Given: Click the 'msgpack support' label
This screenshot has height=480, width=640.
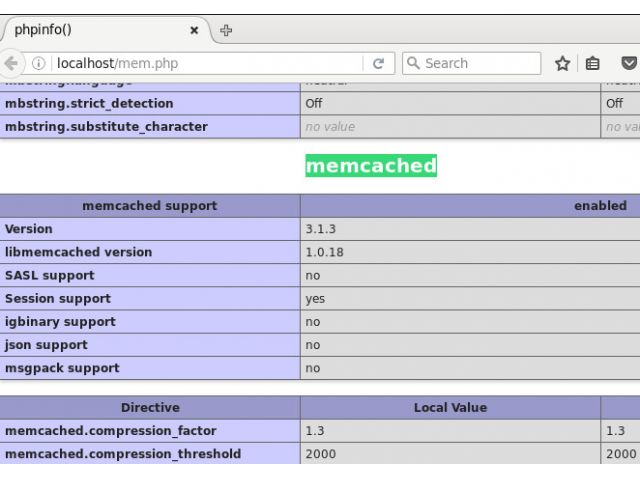Looking at the screenshot, I should coord(62,368).
